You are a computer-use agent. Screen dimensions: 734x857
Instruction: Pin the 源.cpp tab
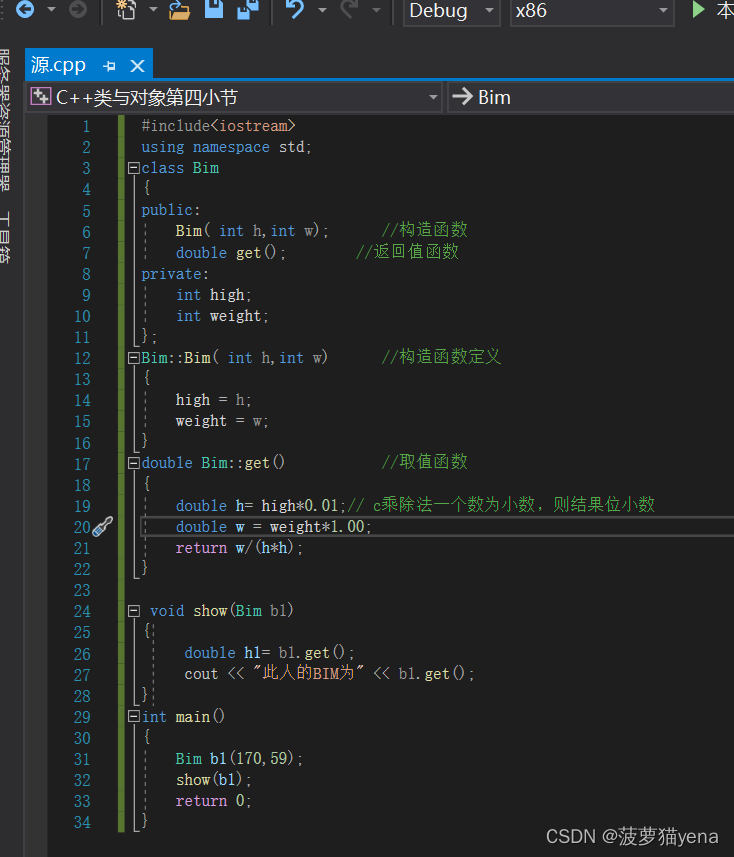tap(109, 66)
